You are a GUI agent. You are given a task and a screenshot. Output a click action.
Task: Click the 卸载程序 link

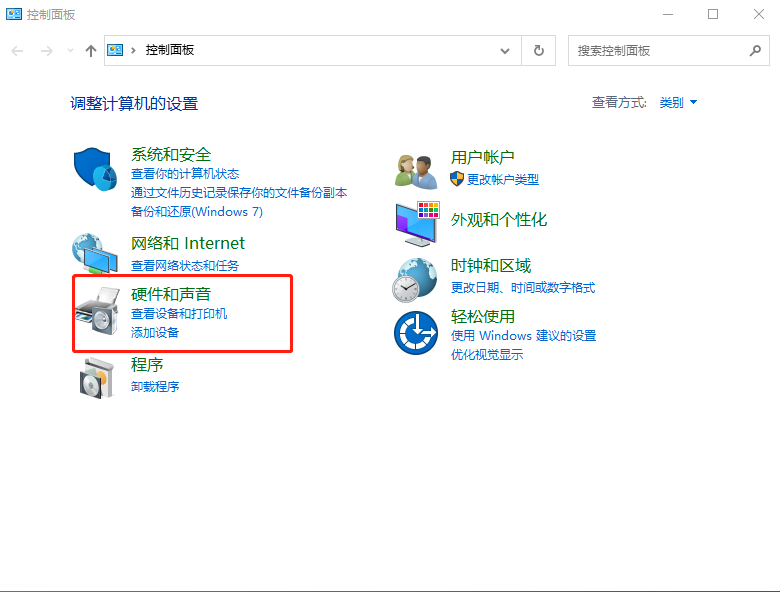point(155,387)
